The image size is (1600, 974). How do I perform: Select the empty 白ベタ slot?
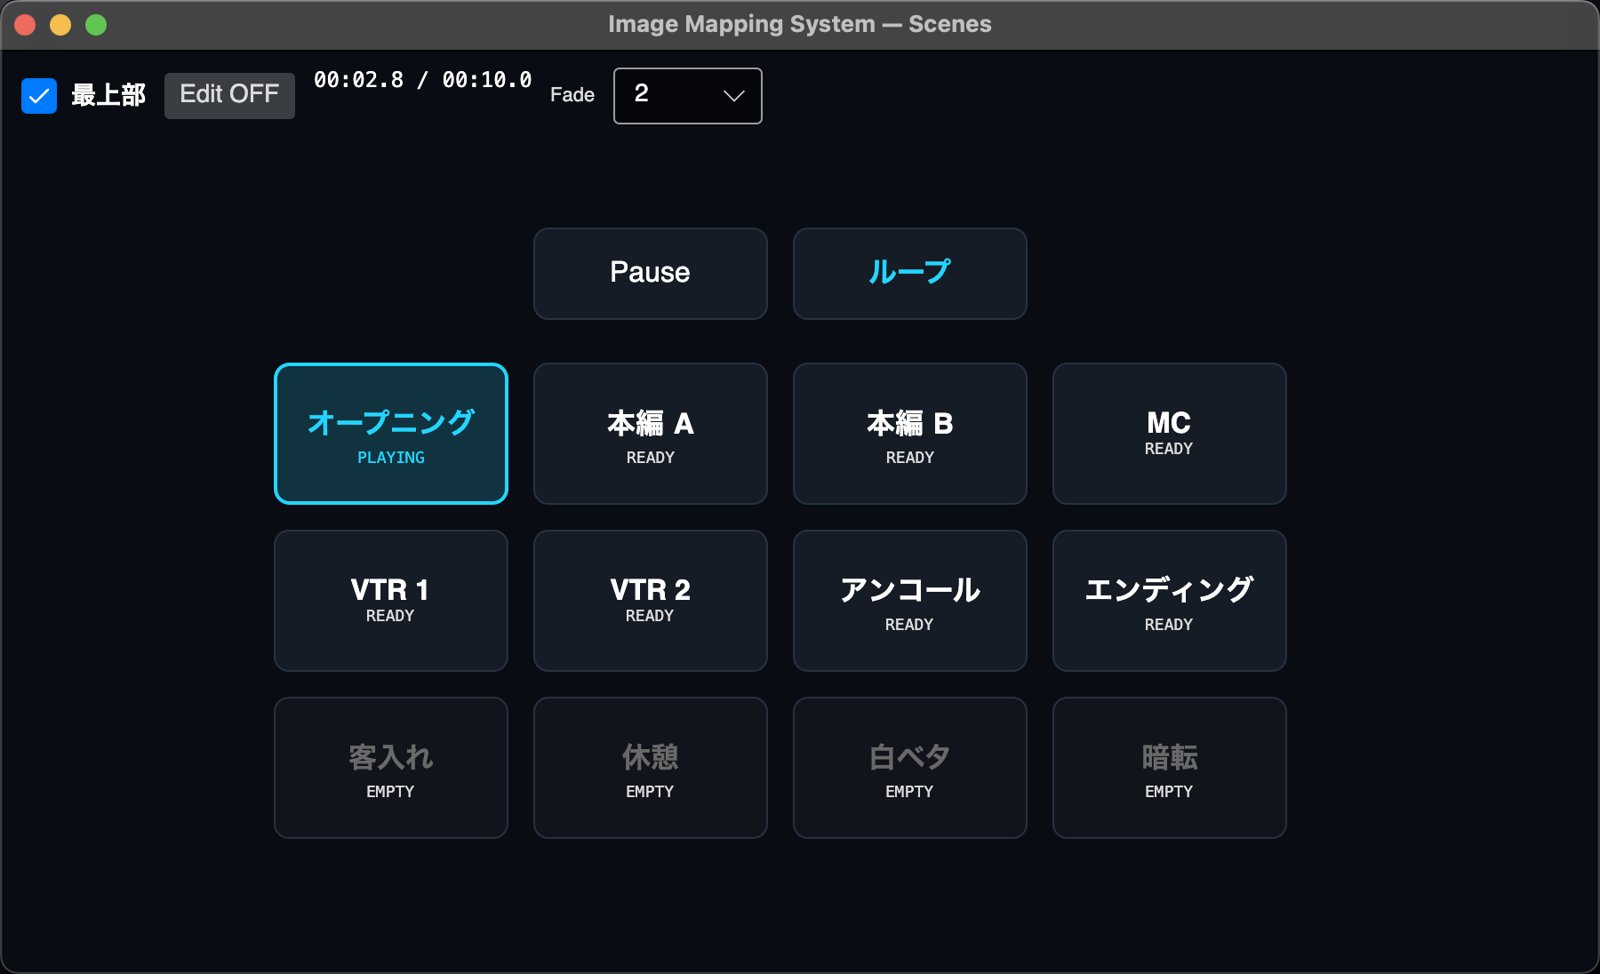tap(909, 767)
